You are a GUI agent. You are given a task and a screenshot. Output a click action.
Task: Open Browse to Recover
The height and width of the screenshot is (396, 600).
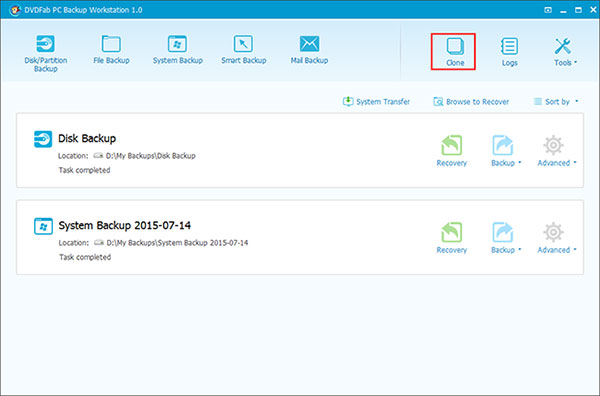tap(471, 102)
